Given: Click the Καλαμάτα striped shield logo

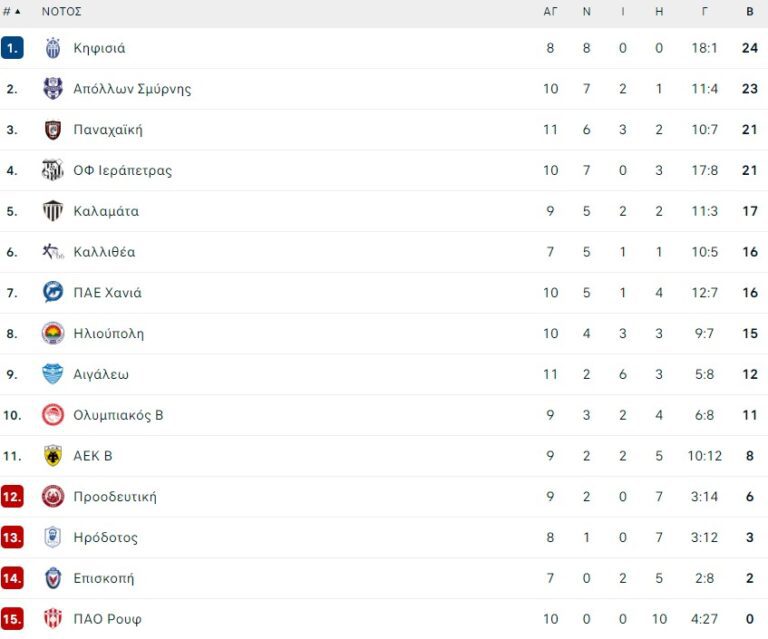Looking at the screenshot, I should point(53,211).
